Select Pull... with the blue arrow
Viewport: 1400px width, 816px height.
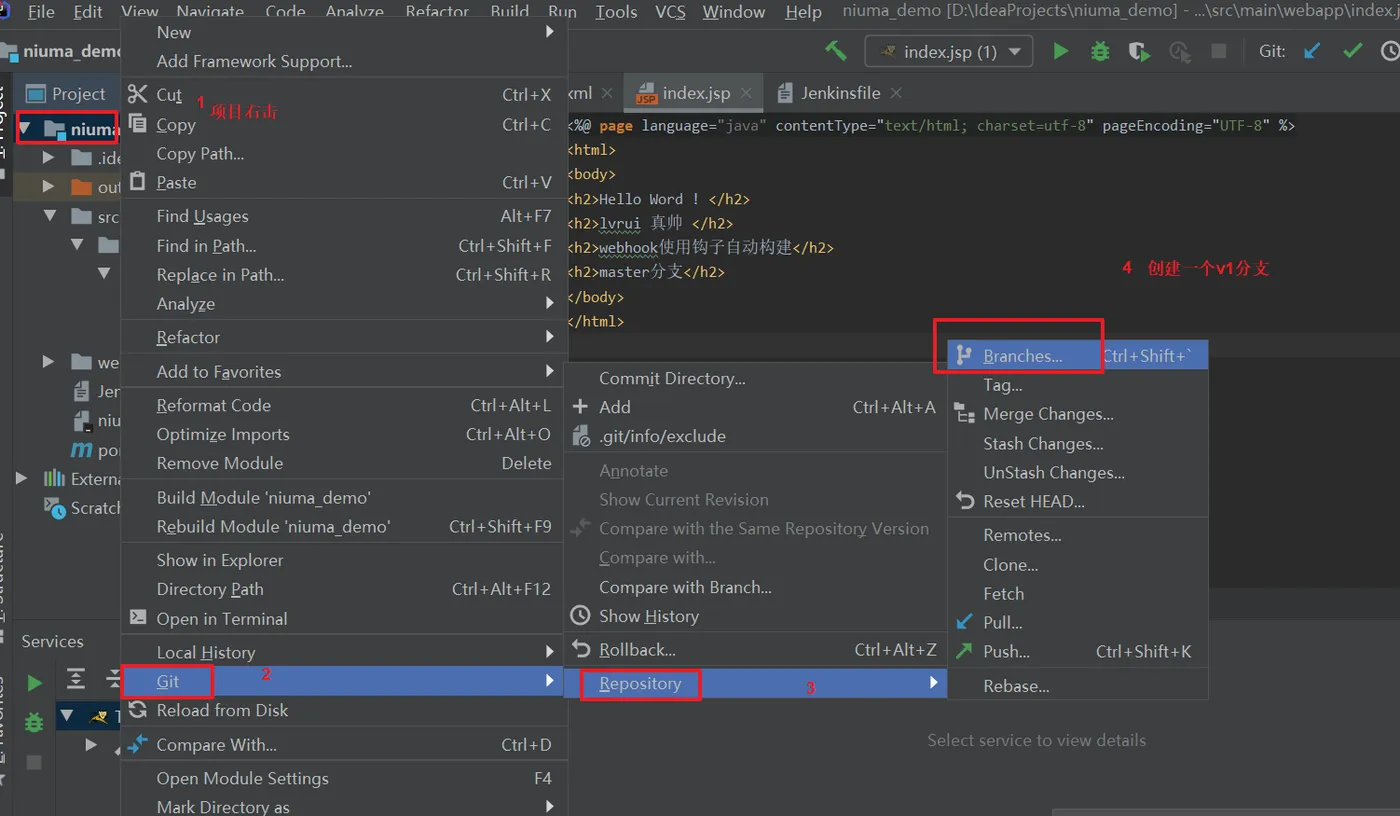1078,622
